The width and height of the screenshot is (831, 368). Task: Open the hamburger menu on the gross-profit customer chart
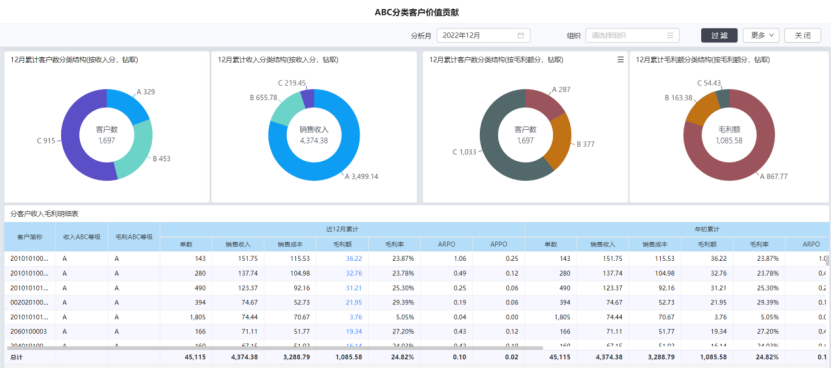coord(621,60)
